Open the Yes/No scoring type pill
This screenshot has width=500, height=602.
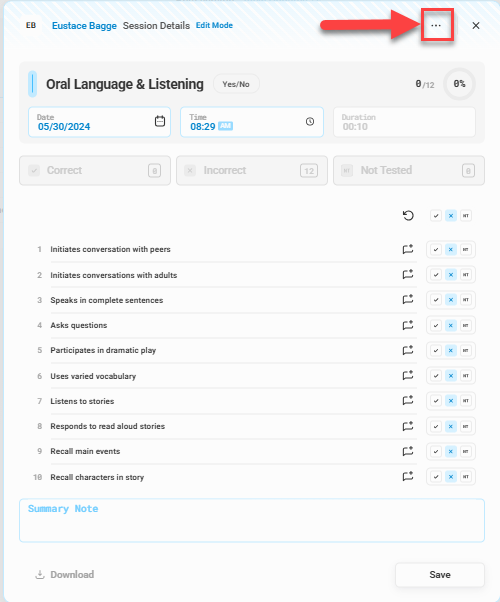236,84
